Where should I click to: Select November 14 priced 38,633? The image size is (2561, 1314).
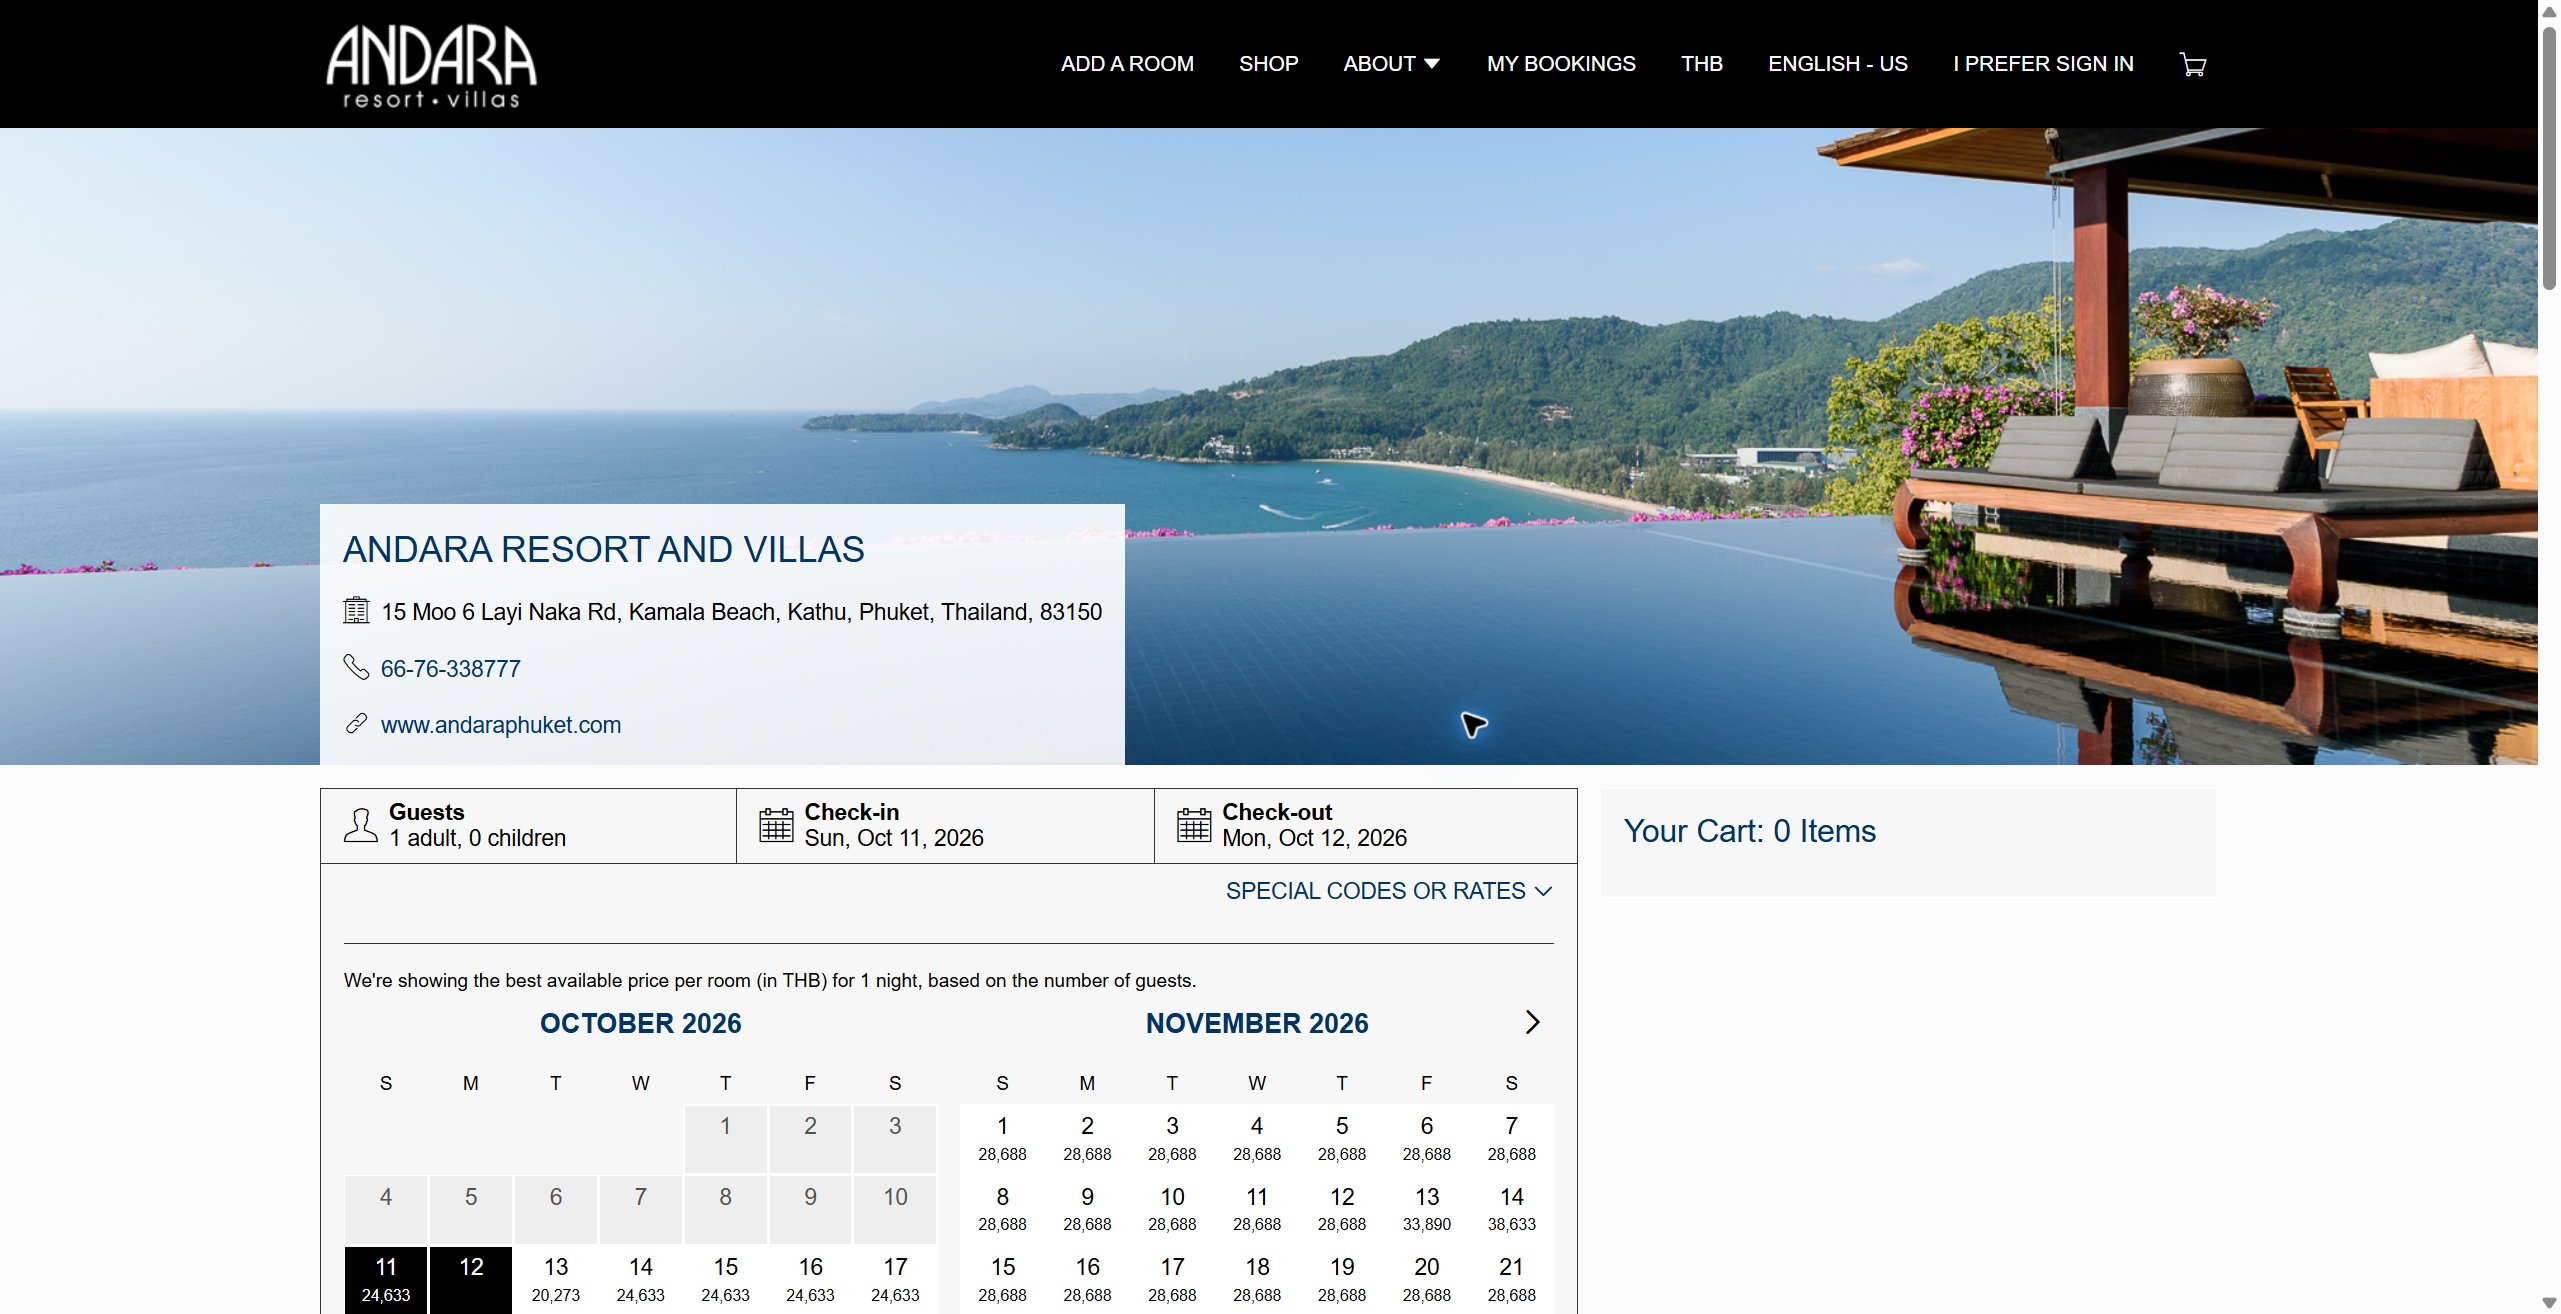point(1511,1209)
